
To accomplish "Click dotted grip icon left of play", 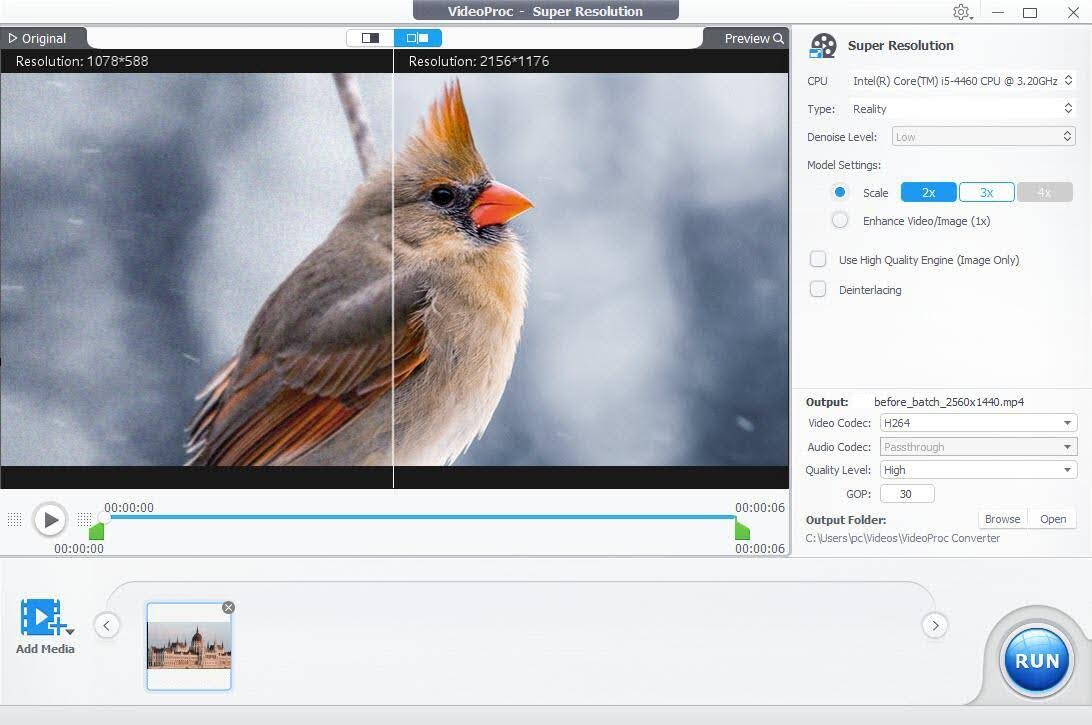I will (x=15, y=520).
